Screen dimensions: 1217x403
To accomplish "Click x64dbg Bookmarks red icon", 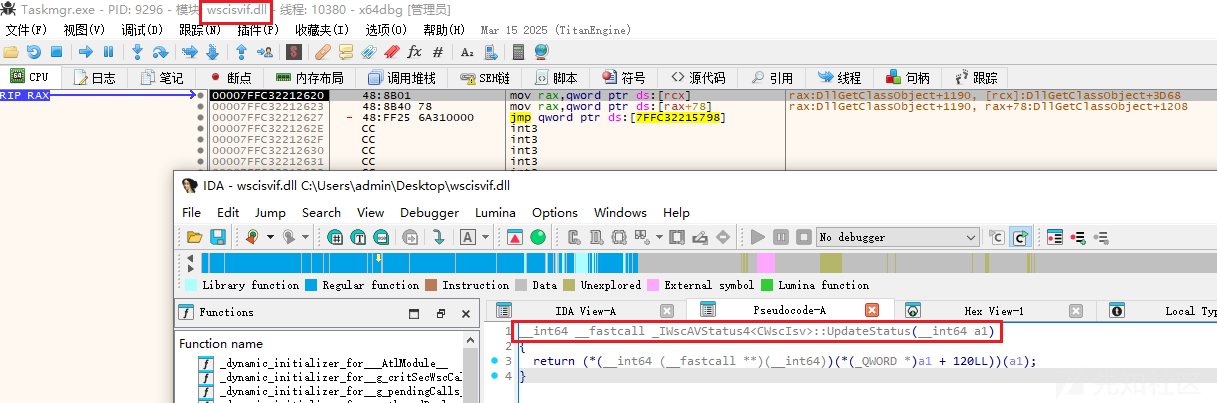I will 391,51.
